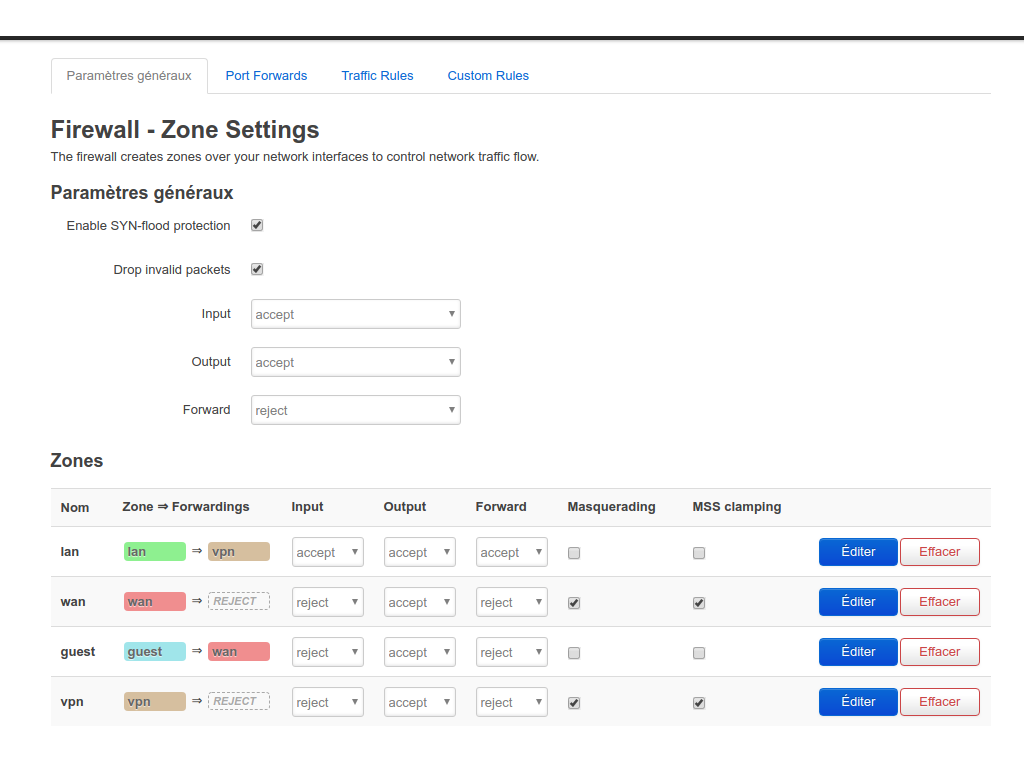1024x768 pixels.
Task: Open vpn zone Output dropdown
Action: [x=419, y=702]
